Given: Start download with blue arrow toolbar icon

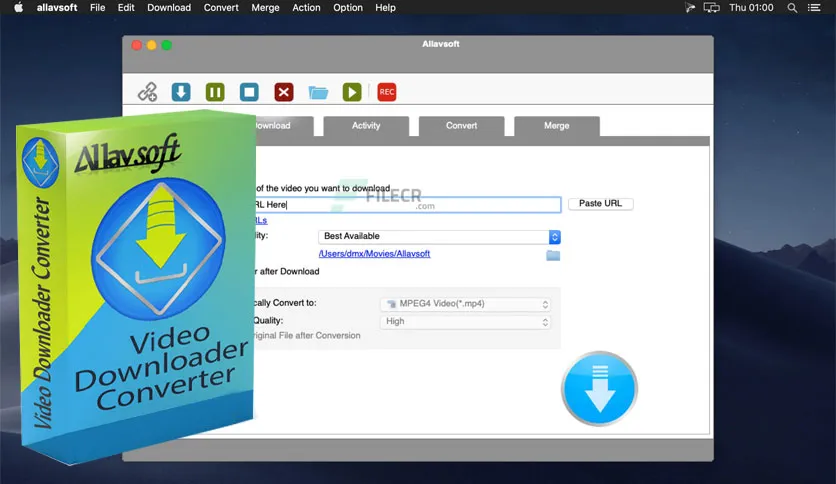Looking at the screenshot, I should pyautogui.click(x=181, y=93).
